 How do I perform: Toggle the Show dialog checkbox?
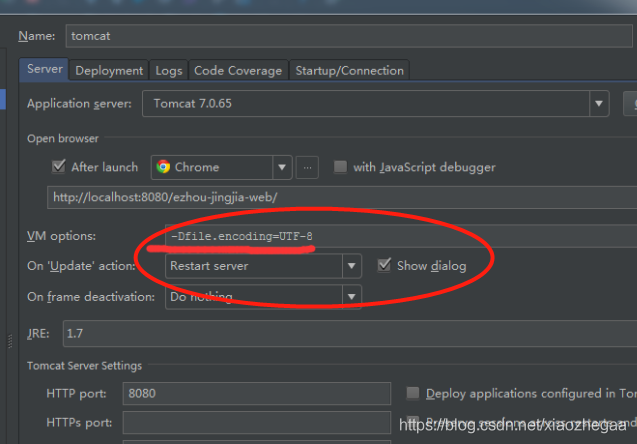(x=384, y=265)
